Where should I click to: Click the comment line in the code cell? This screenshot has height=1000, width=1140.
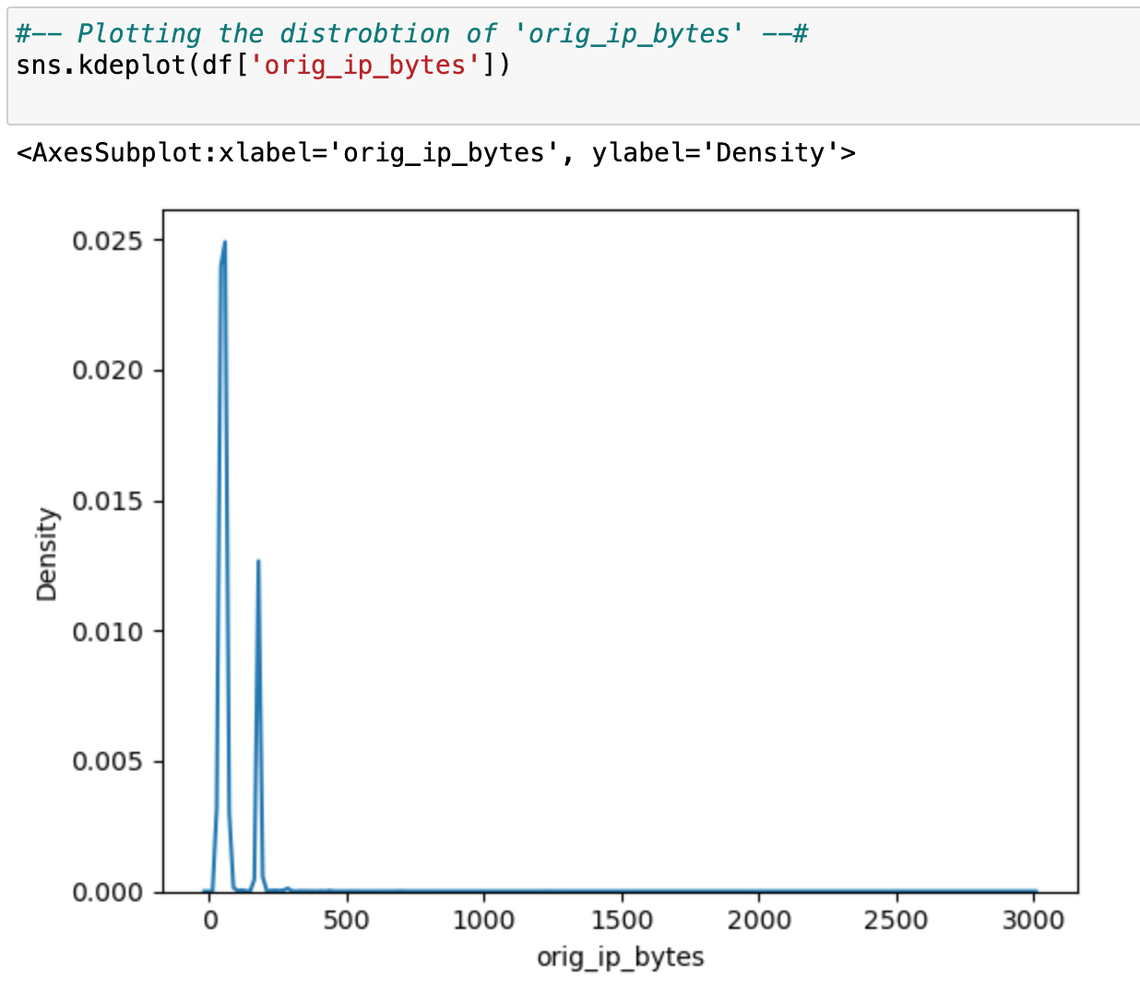(412, 33)
